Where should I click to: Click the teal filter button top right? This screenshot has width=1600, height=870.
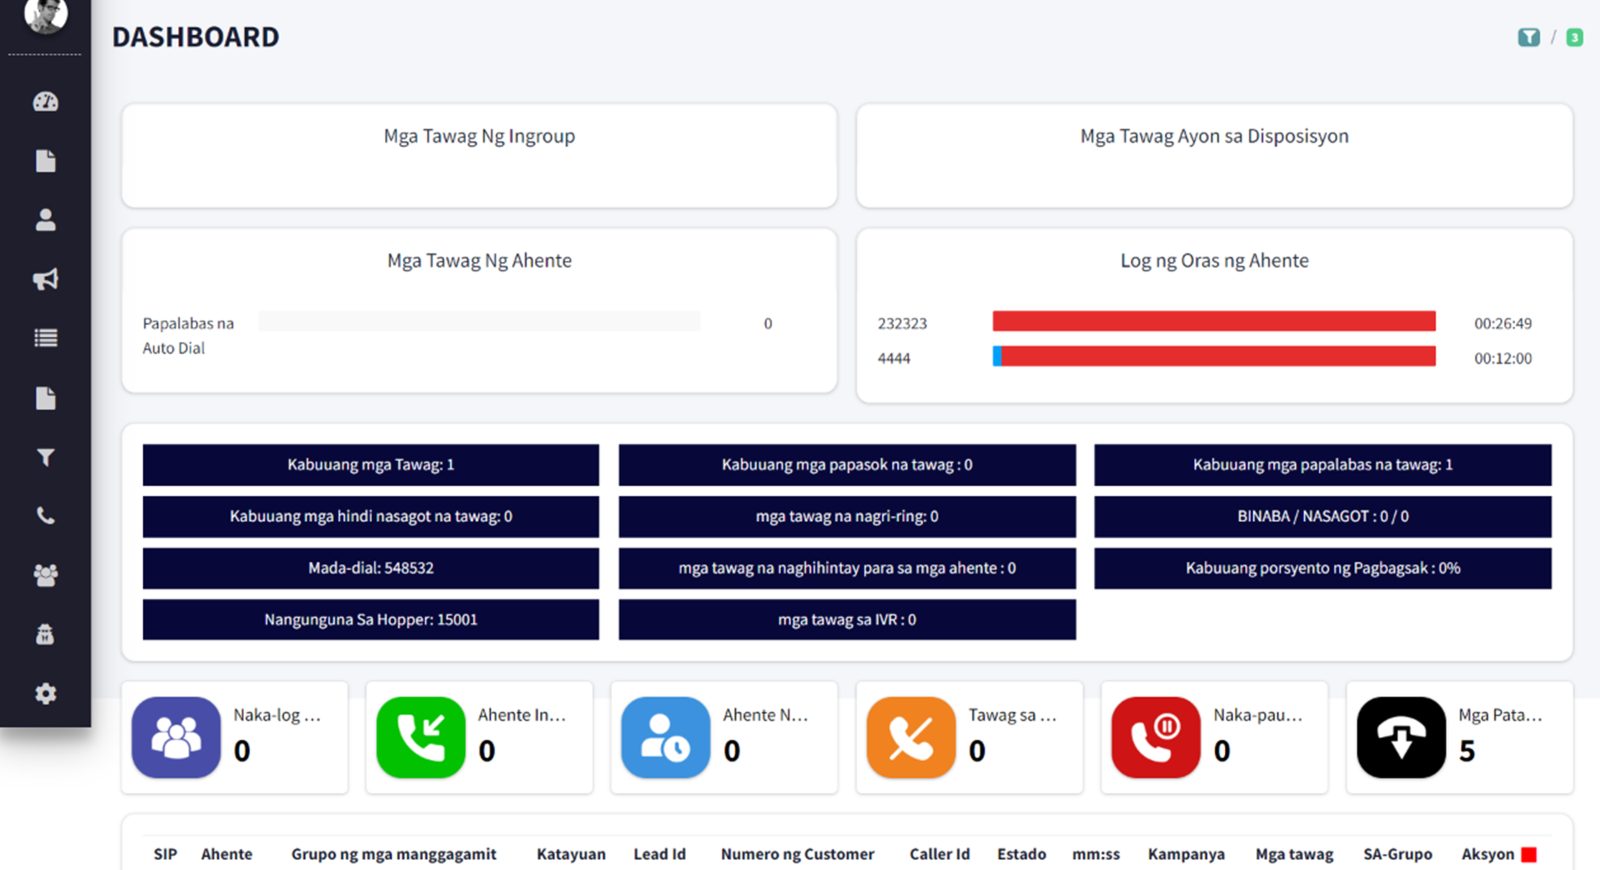click(1528, 37)
